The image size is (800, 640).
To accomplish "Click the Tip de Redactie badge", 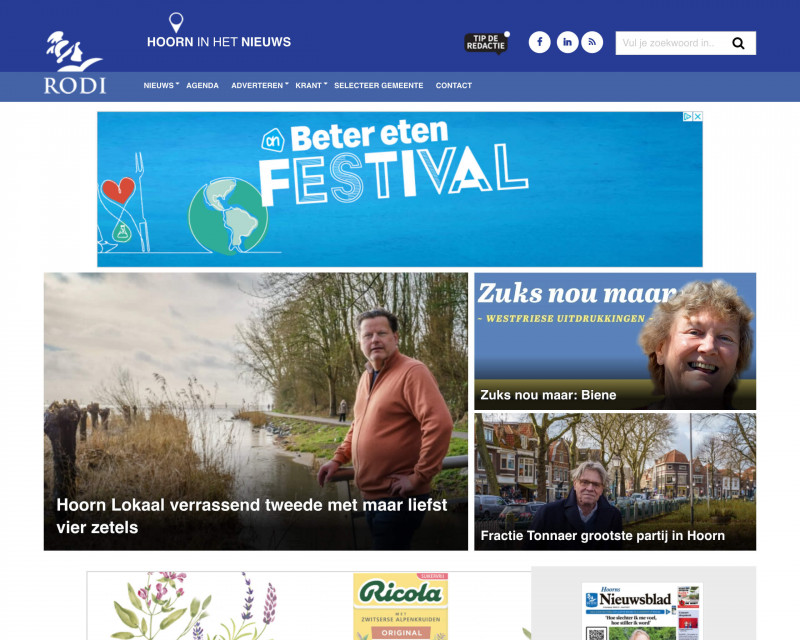I will tap(487, 43).
